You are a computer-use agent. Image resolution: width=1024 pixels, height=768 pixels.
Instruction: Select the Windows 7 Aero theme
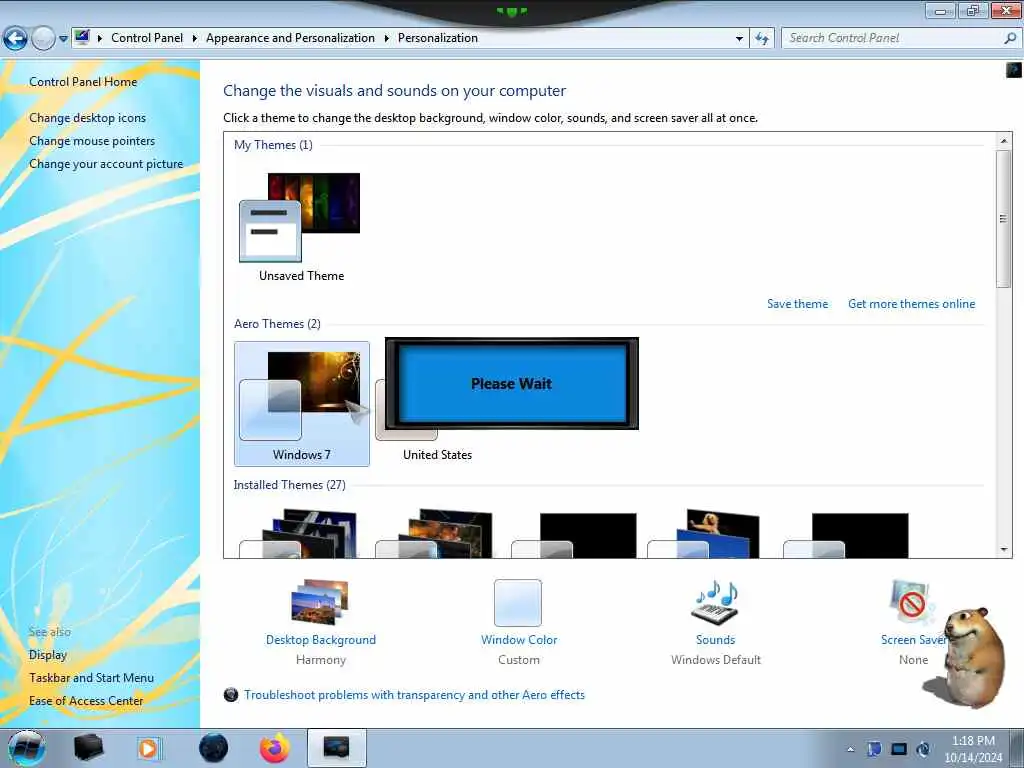302,404
